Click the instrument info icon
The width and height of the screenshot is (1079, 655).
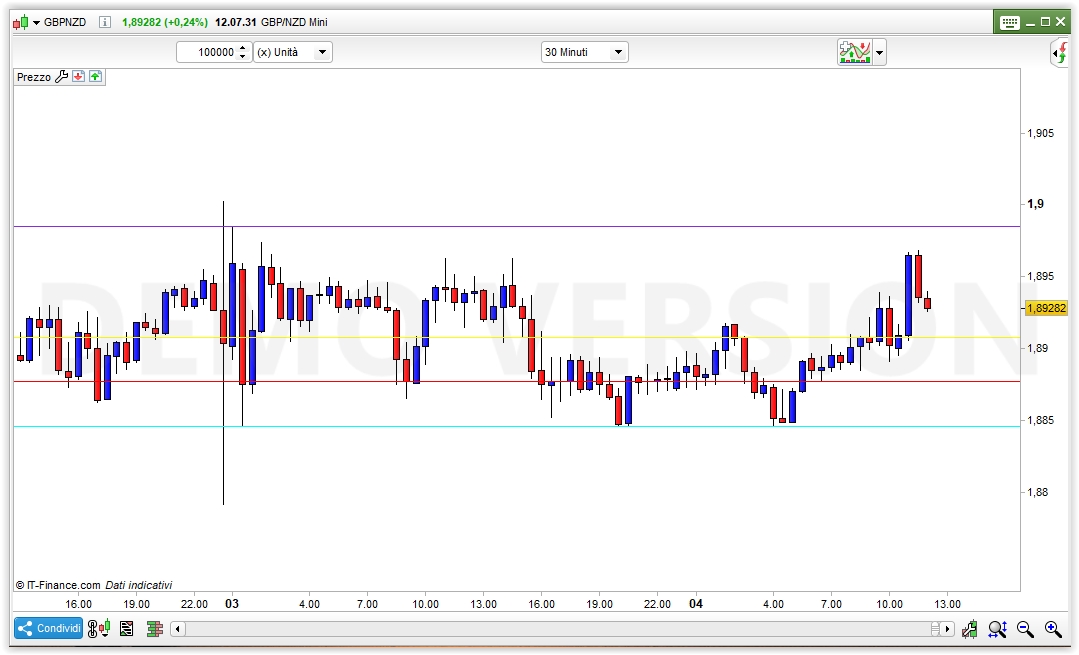coord(105,22)
